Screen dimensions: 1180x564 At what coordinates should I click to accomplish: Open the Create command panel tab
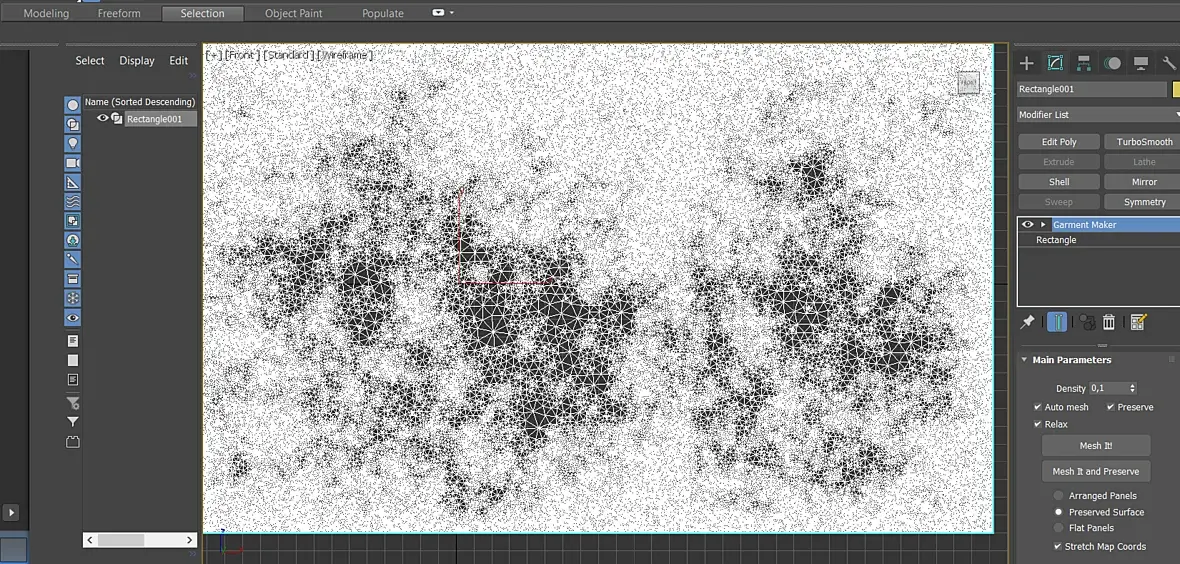pyautogui.click(x=1026, y=63)
